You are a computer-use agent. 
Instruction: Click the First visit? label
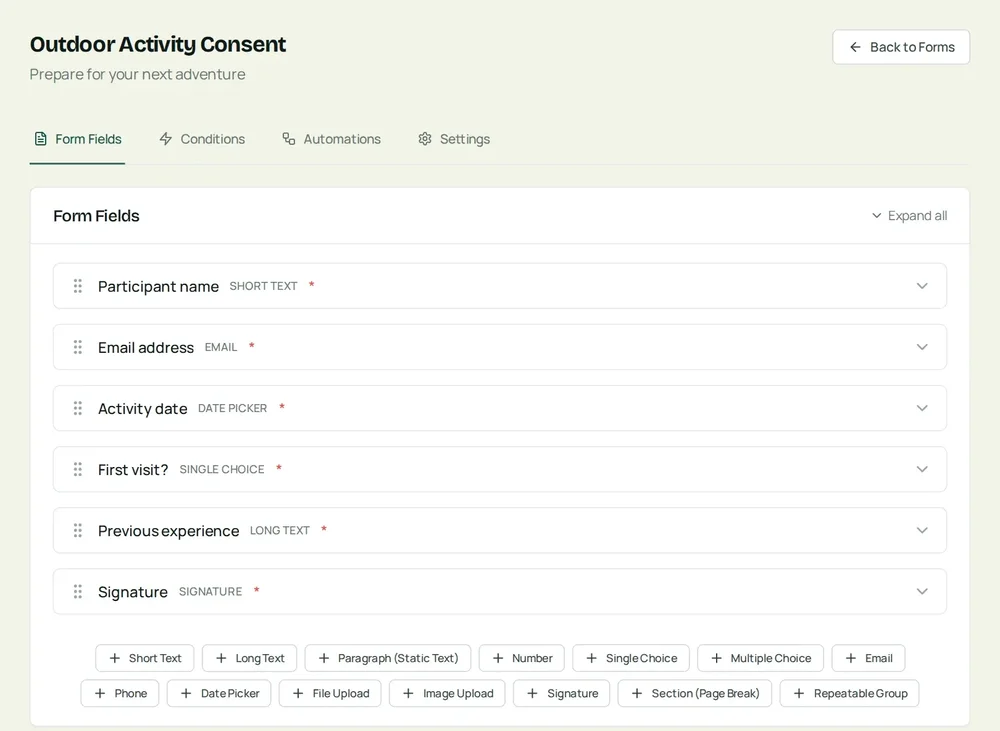tap(133, 470)
